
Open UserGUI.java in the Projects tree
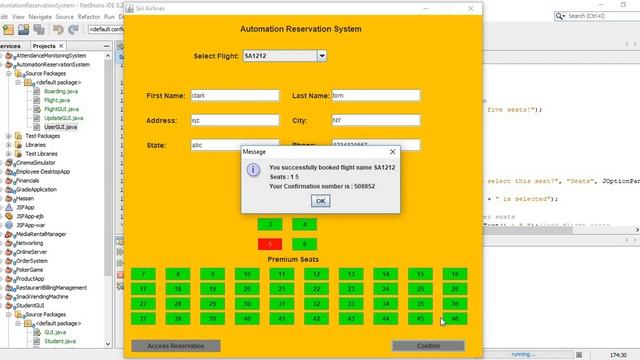pyautogui.click(x=60, y=127)
